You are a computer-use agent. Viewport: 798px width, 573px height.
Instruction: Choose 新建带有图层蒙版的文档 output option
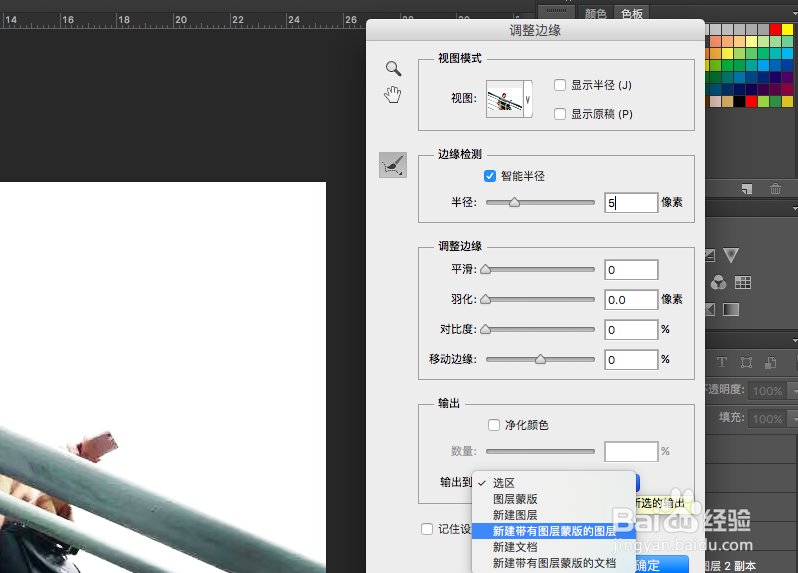click(x=554, y=563)
